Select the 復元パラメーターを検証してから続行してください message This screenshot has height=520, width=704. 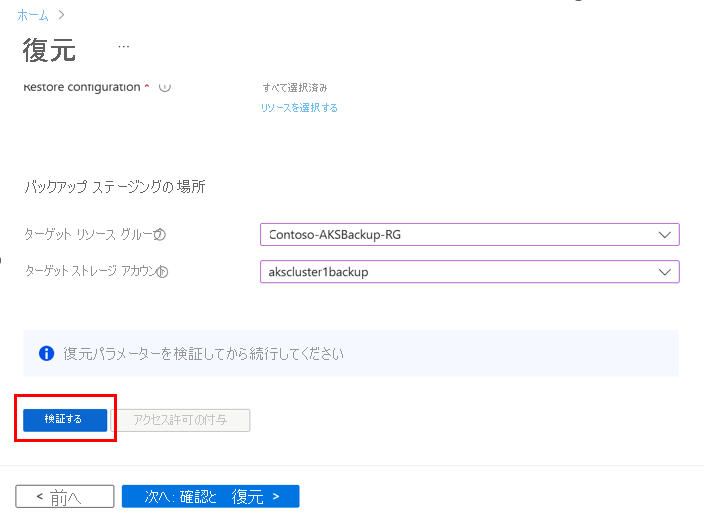[x=203, y=354]
